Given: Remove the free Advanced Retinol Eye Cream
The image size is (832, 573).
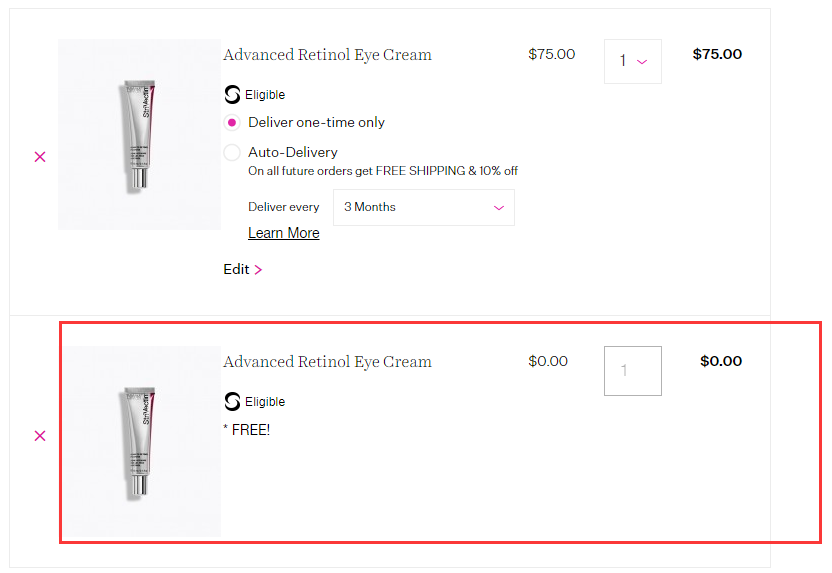Looking at the screenshot, I should pyautogui.click(x=40, y=436).
